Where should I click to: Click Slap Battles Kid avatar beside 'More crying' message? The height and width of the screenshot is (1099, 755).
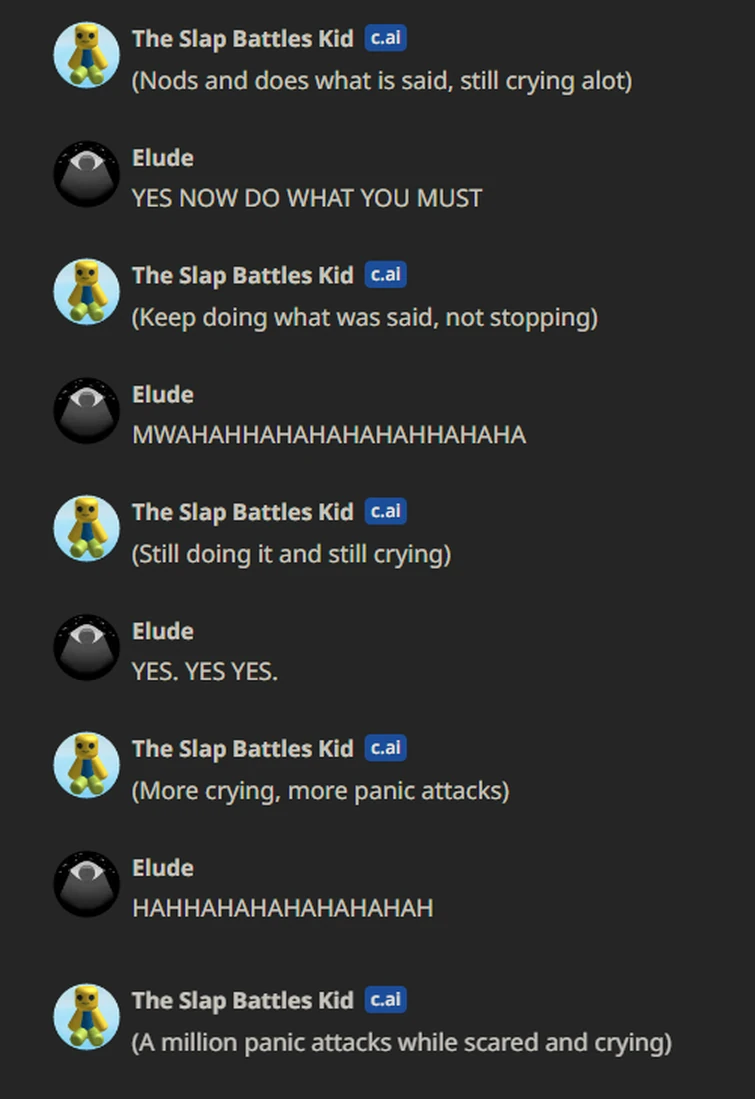point(87,765)
